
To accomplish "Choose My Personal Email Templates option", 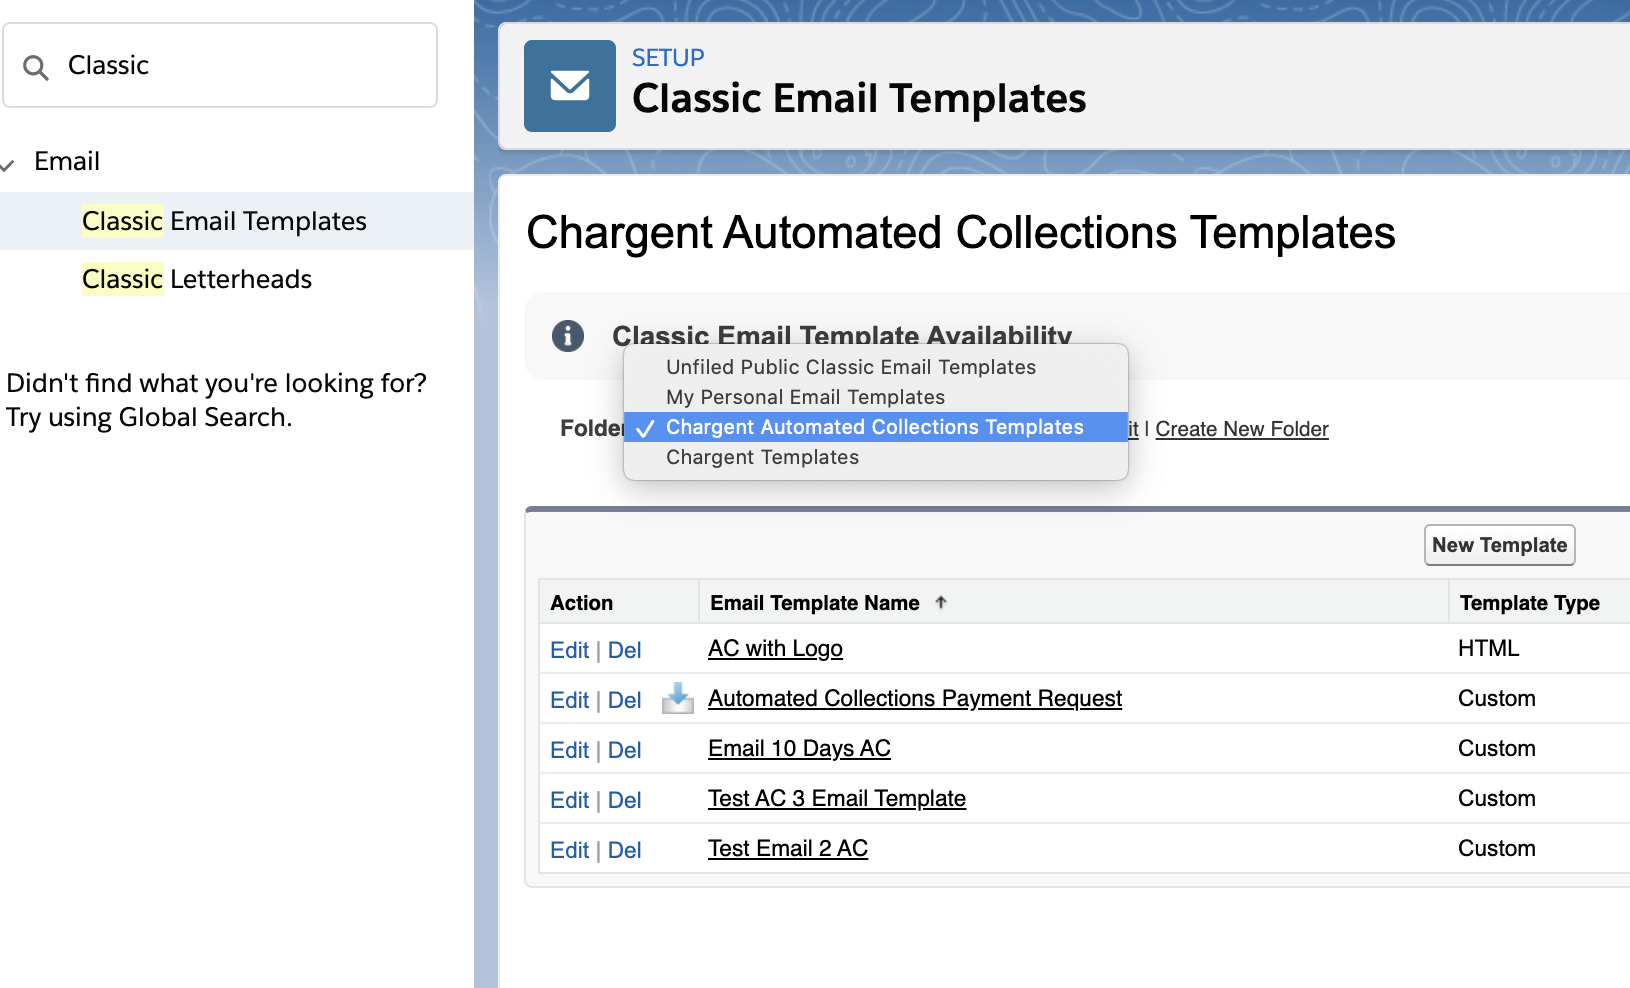I will click(805, 396).
